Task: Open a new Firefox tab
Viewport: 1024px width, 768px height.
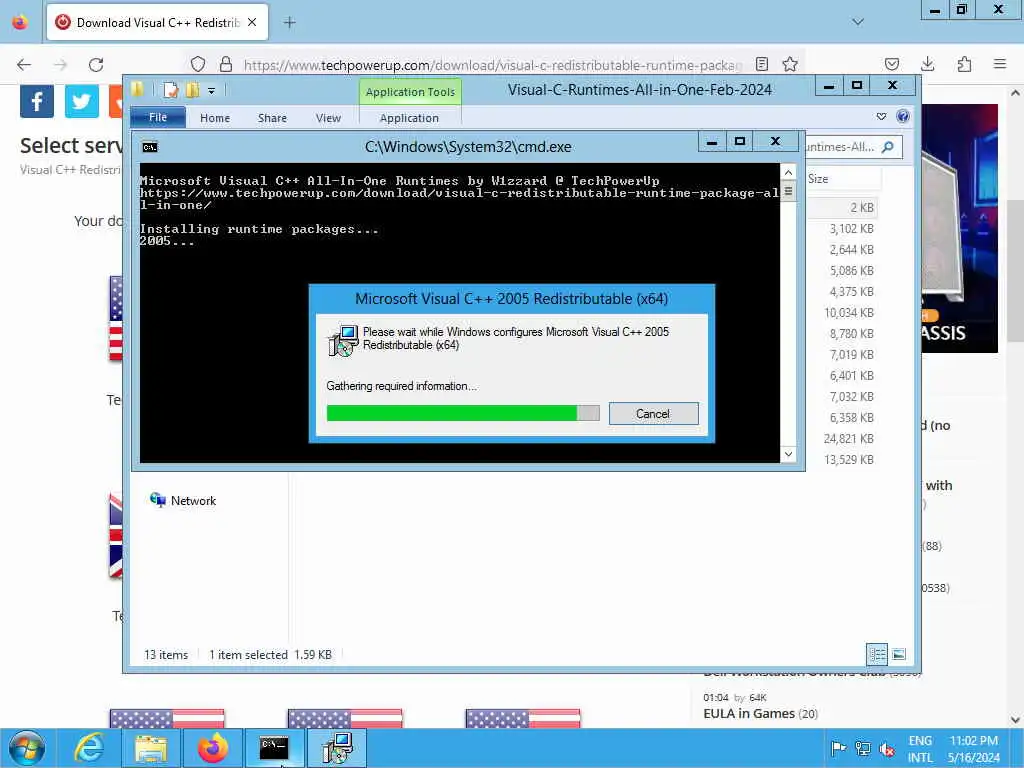Action: (x=289, y=22)
